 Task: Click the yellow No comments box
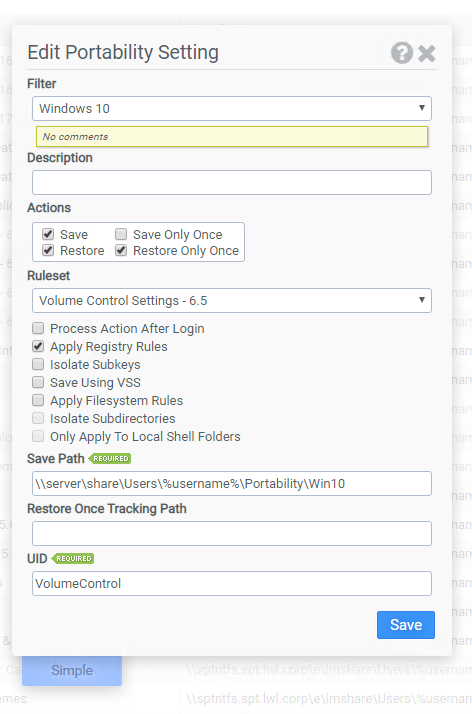232,137
